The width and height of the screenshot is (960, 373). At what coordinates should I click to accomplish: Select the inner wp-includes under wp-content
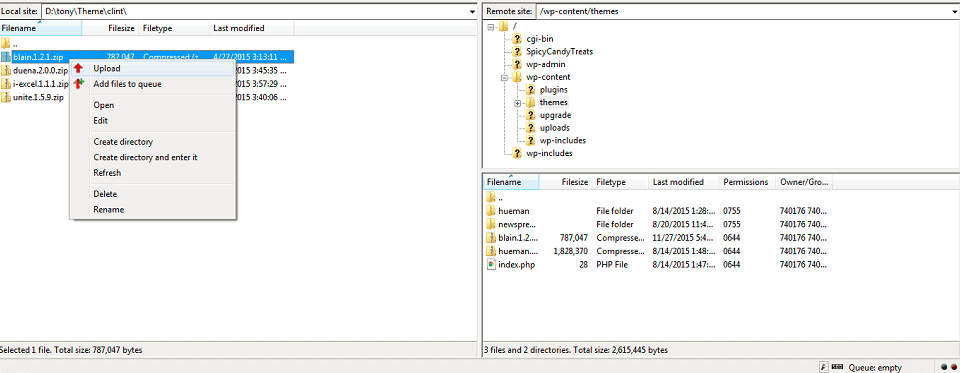click(x=563, y=141)
